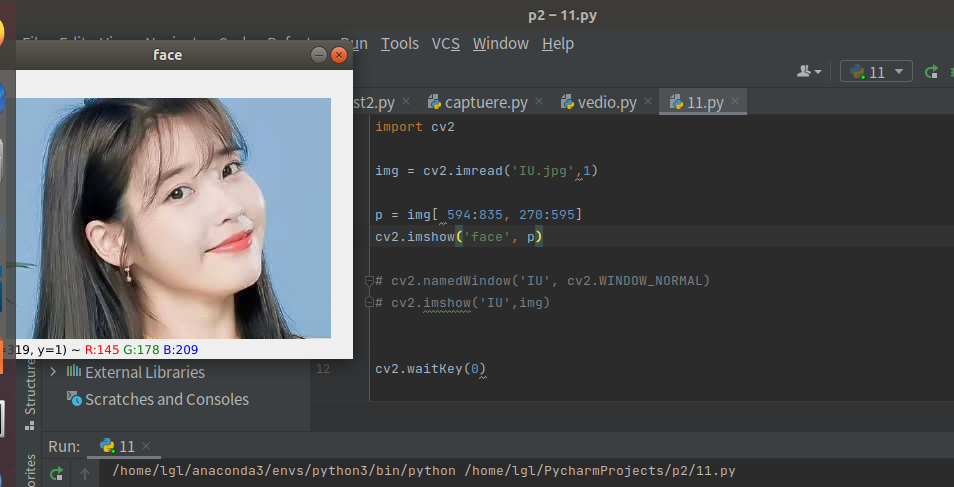Open the VCS menu
This screenshot has height=487, width=954.
(446, 44)
